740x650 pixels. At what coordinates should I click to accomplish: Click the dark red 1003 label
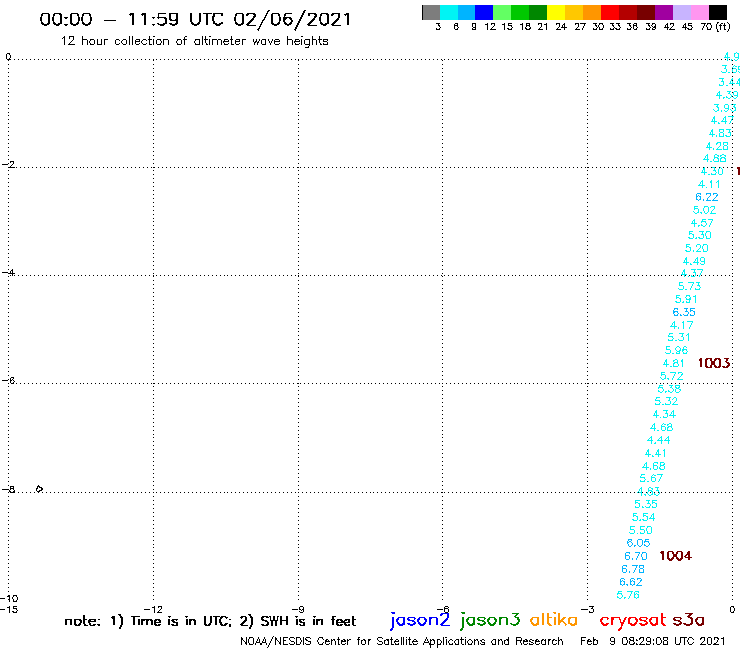coord(714,363)
